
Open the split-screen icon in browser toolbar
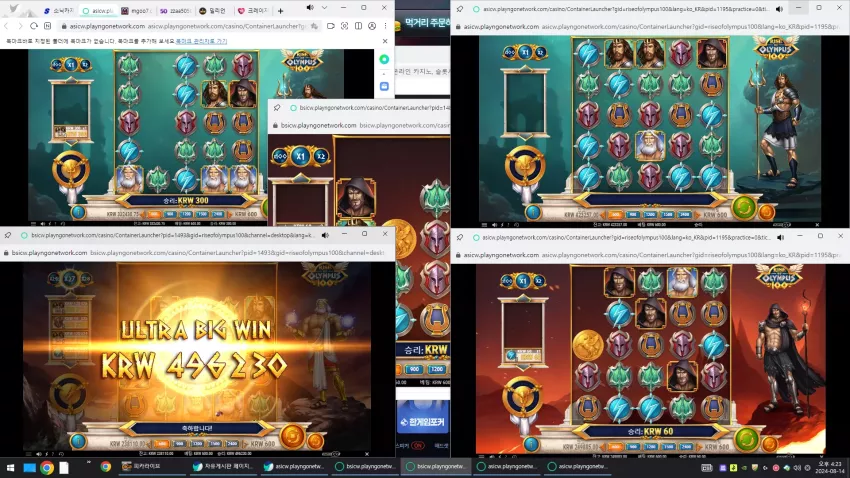358,26
